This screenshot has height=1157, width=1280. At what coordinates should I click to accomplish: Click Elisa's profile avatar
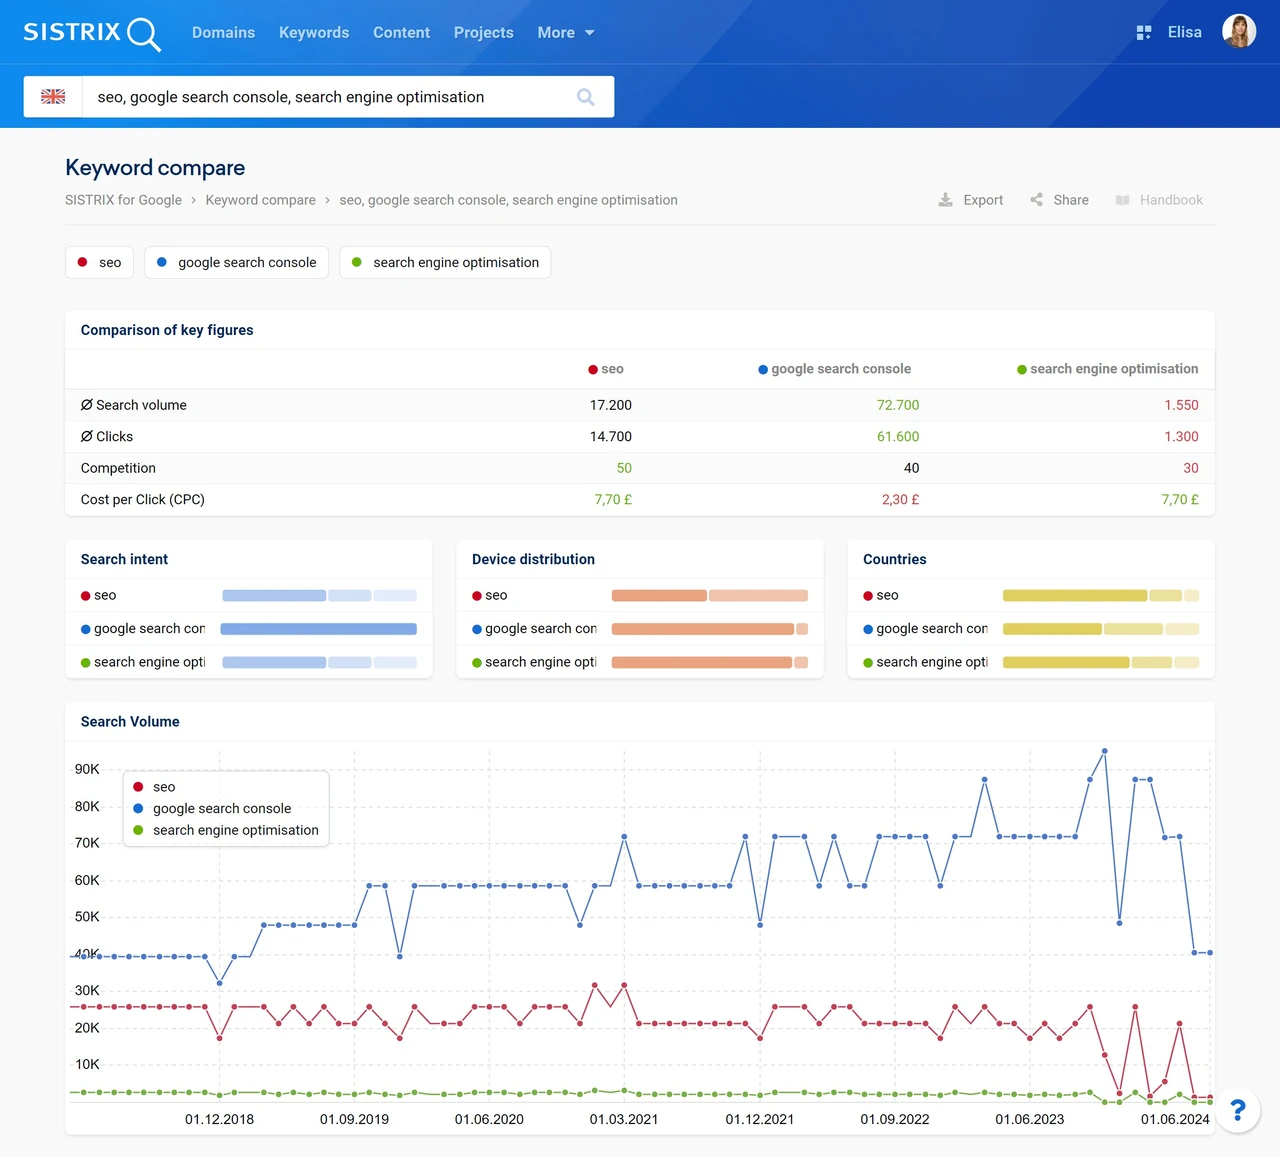pos(1239,32)
